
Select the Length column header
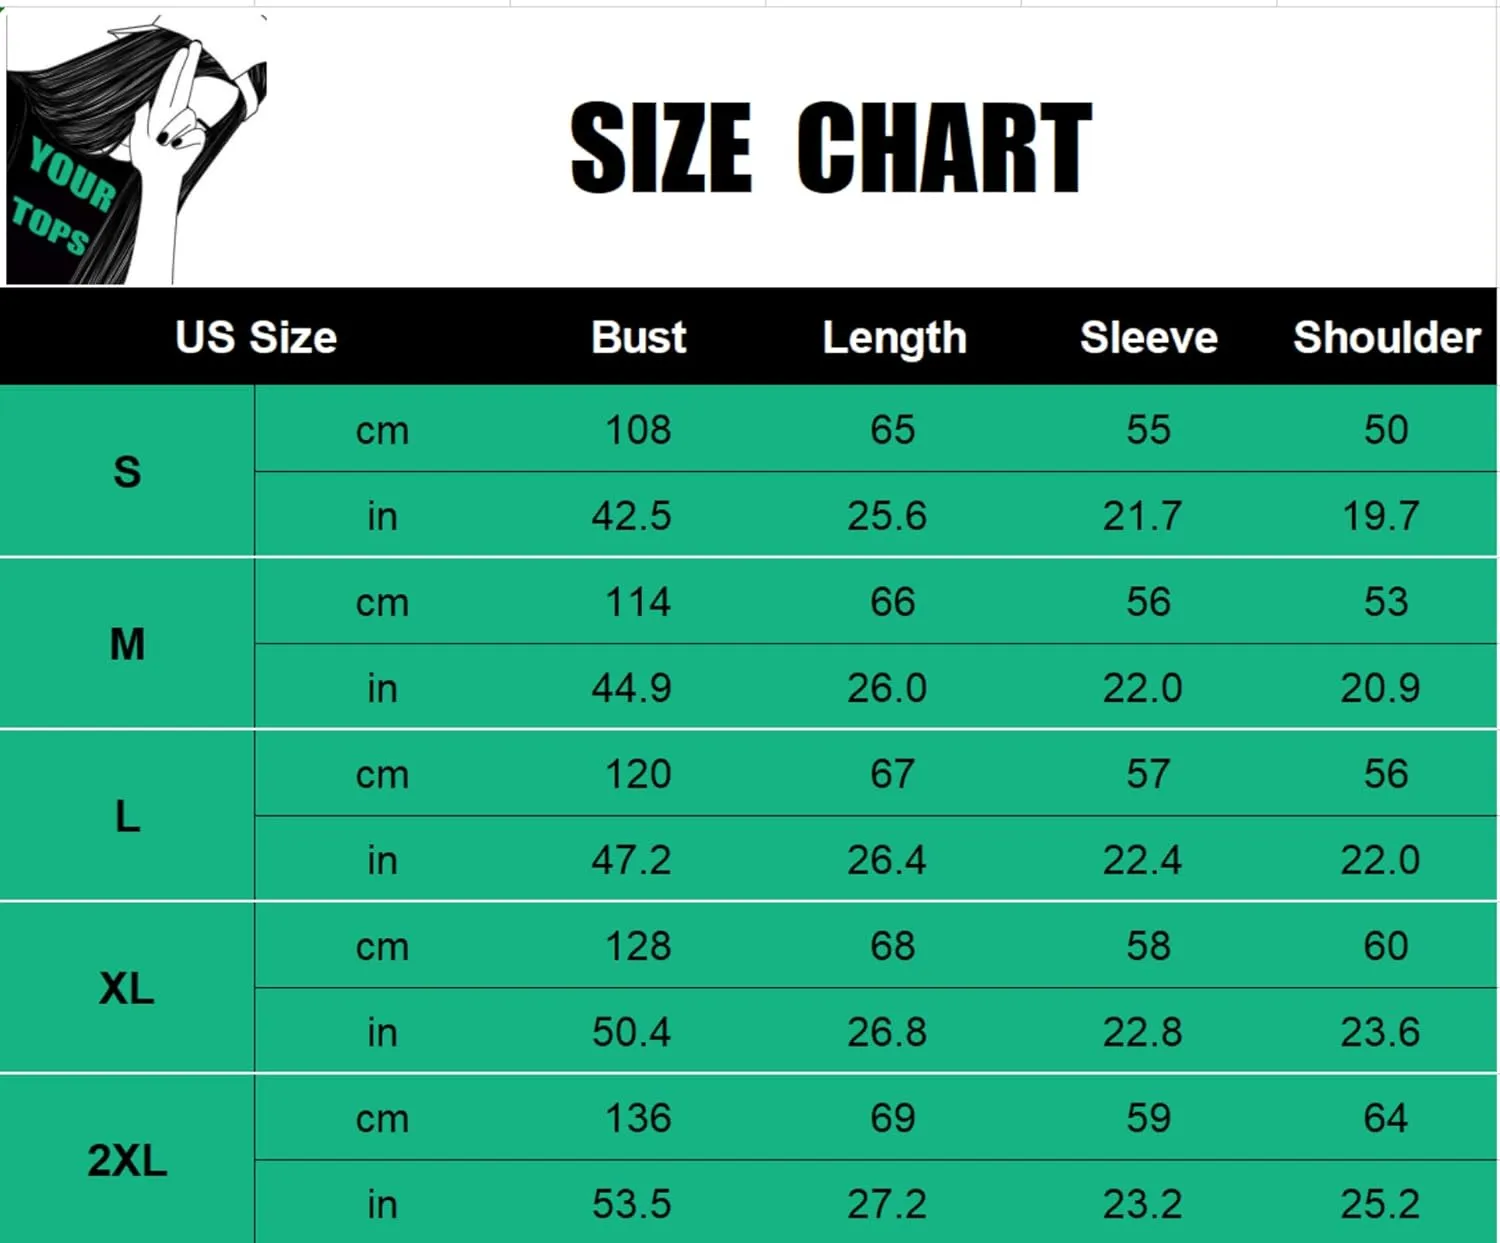pos(894,338)
